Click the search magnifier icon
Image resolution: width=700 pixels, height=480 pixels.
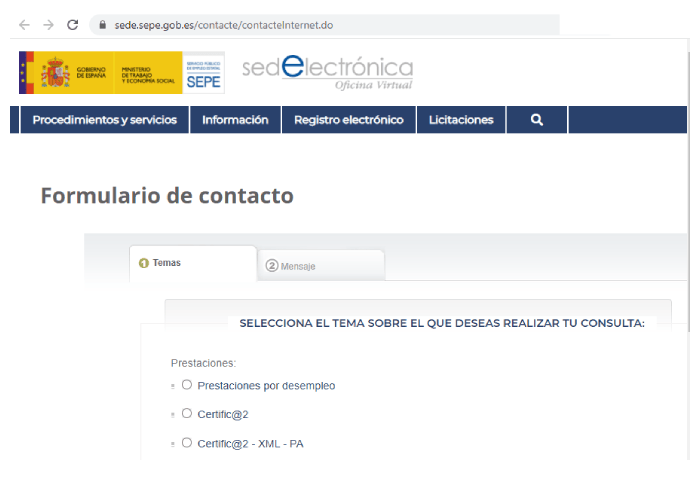pos(537,120)
